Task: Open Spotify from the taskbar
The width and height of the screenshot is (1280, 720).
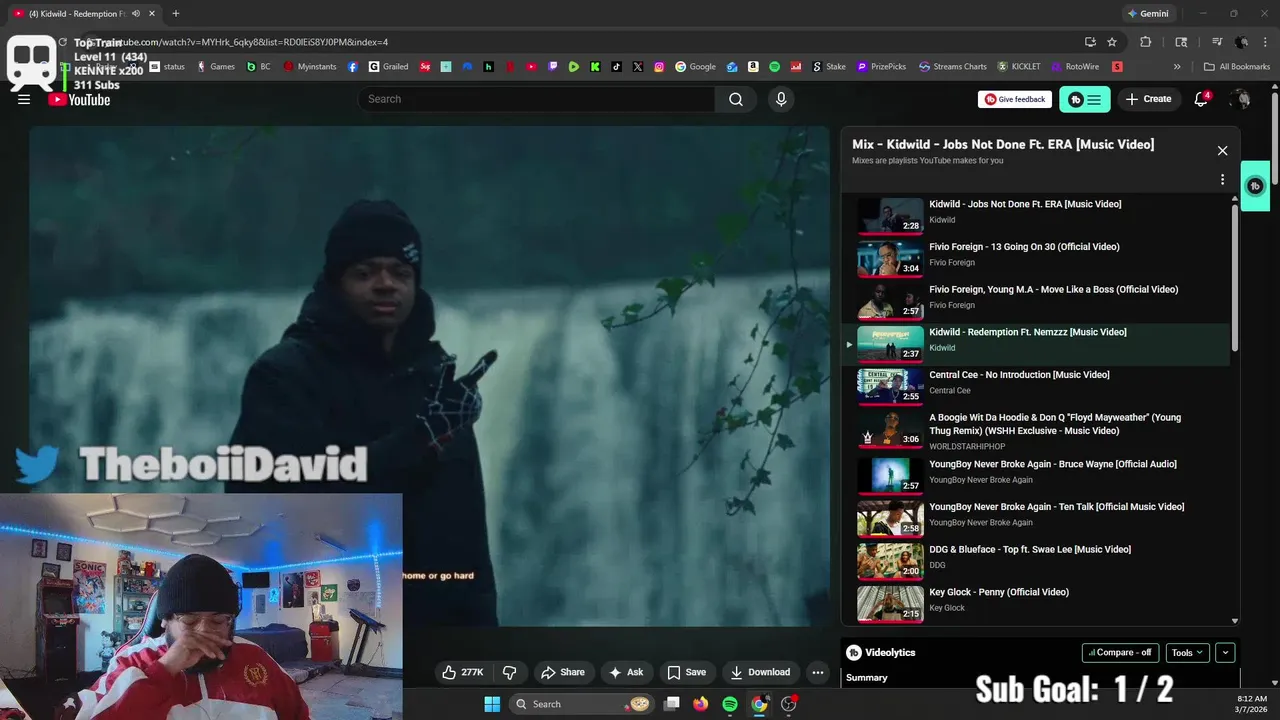Action: (730, 704)
